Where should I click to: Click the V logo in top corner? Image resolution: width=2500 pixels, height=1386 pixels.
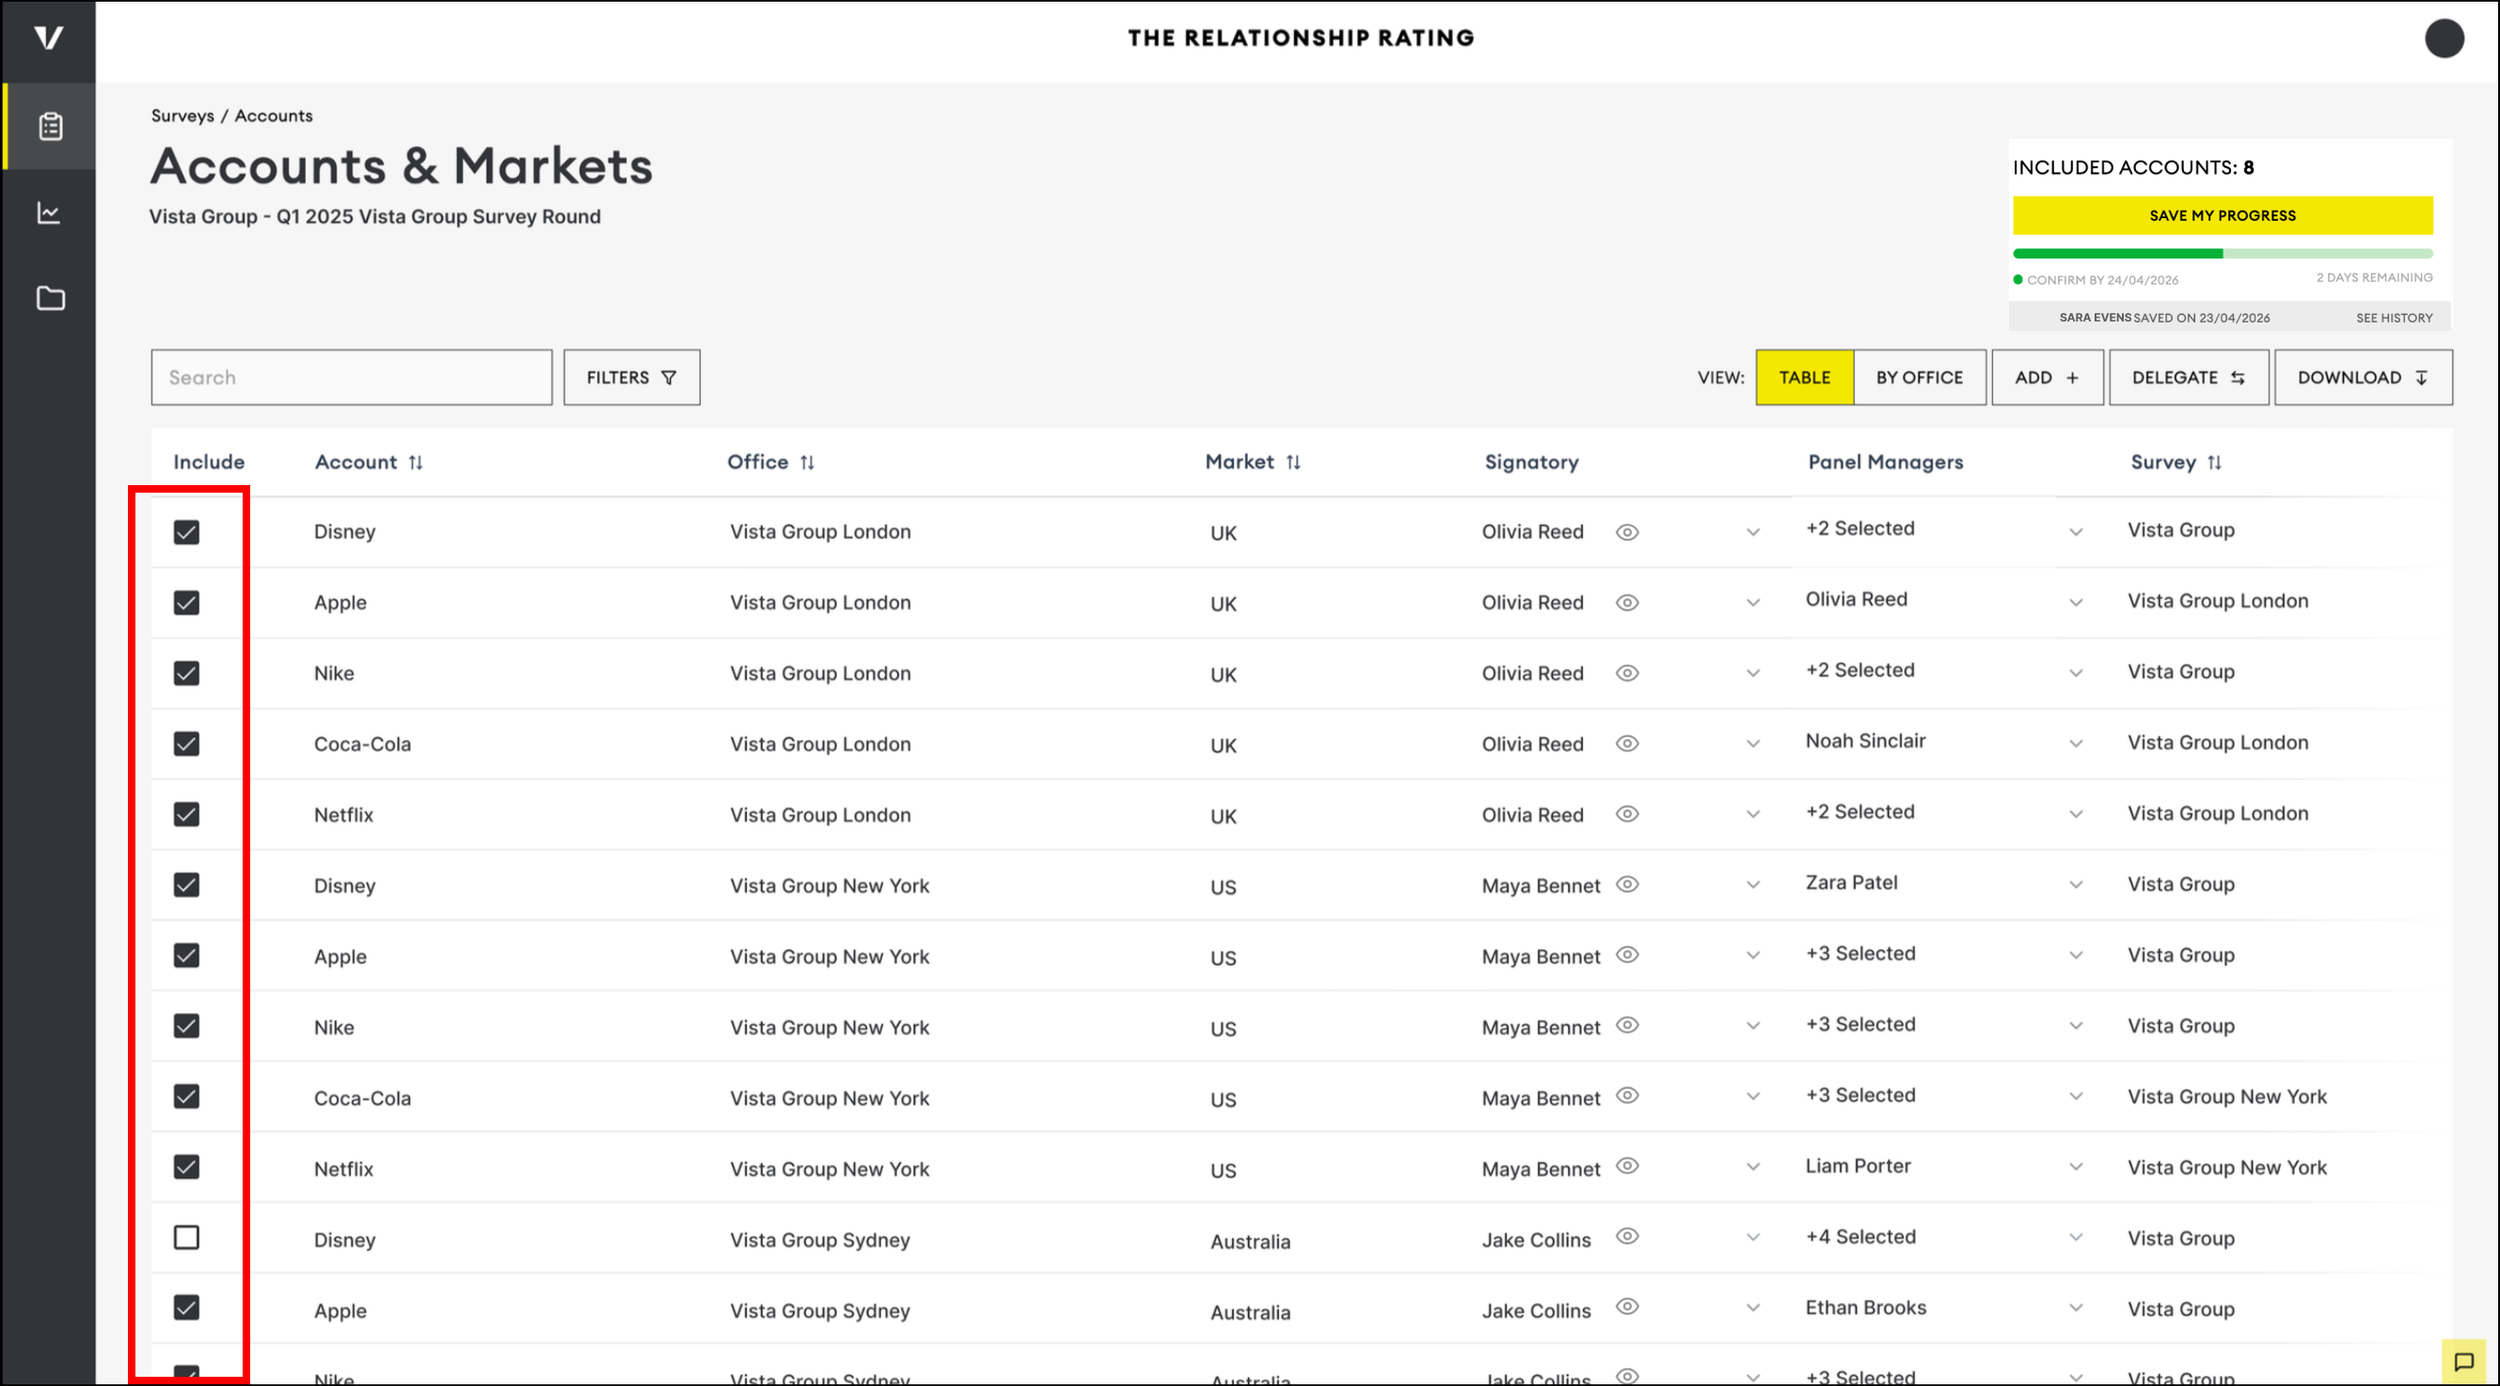[48, 38]
